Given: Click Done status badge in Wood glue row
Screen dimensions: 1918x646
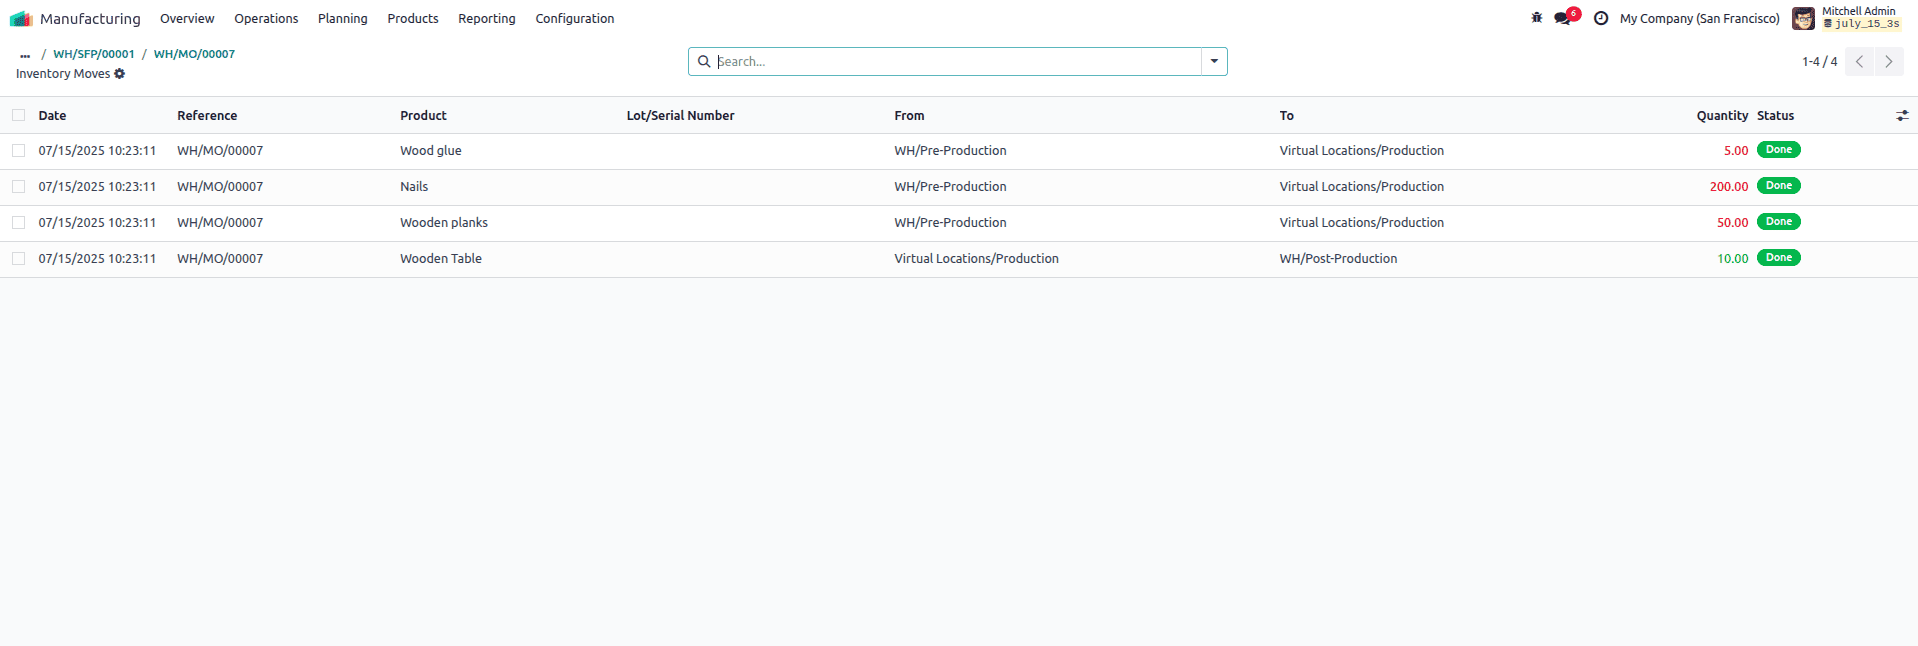Looking at the screenshot, I should click(1779, 150).
